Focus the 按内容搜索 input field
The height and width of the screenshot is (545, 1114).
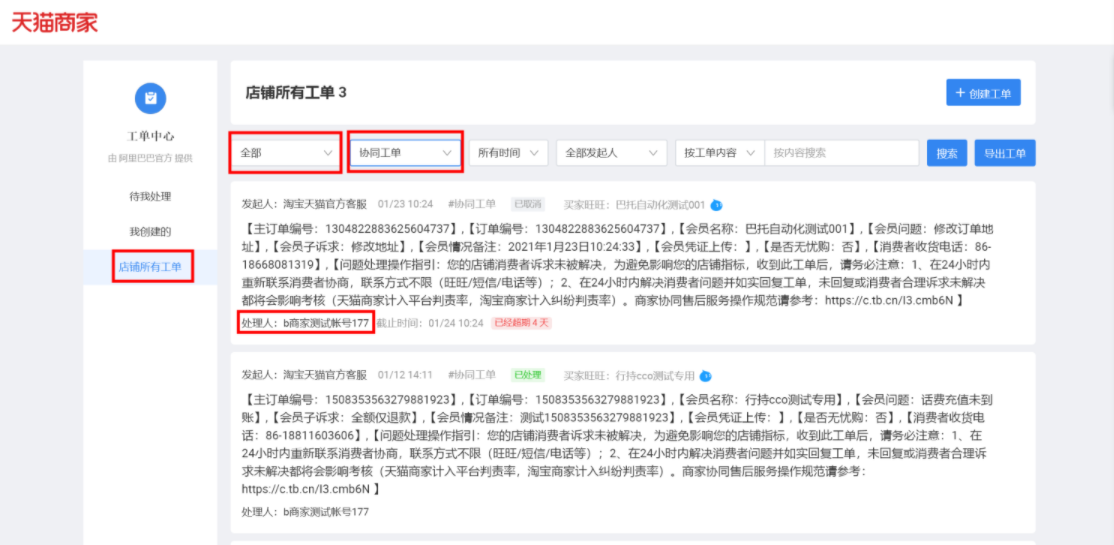(842, 153)
